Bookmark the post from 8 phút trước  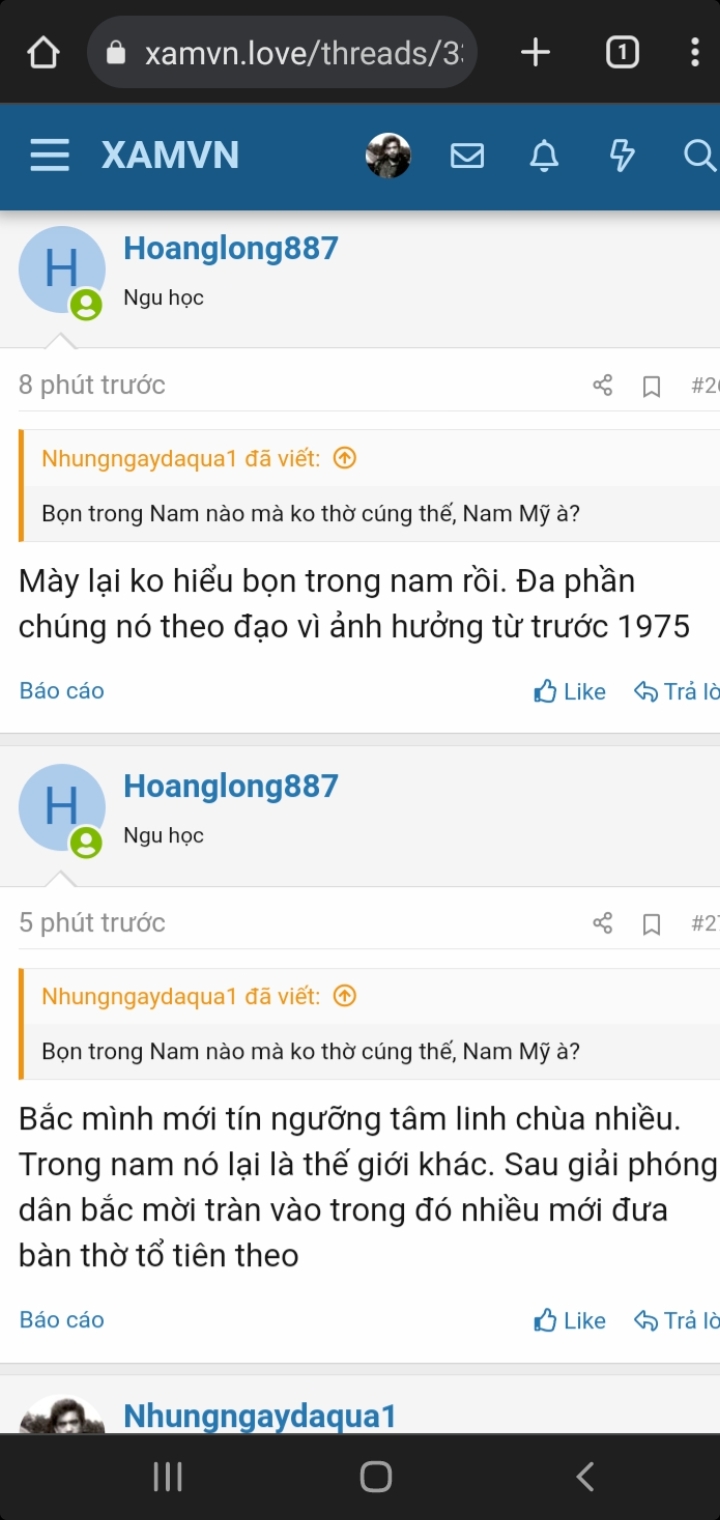(651, 386)
